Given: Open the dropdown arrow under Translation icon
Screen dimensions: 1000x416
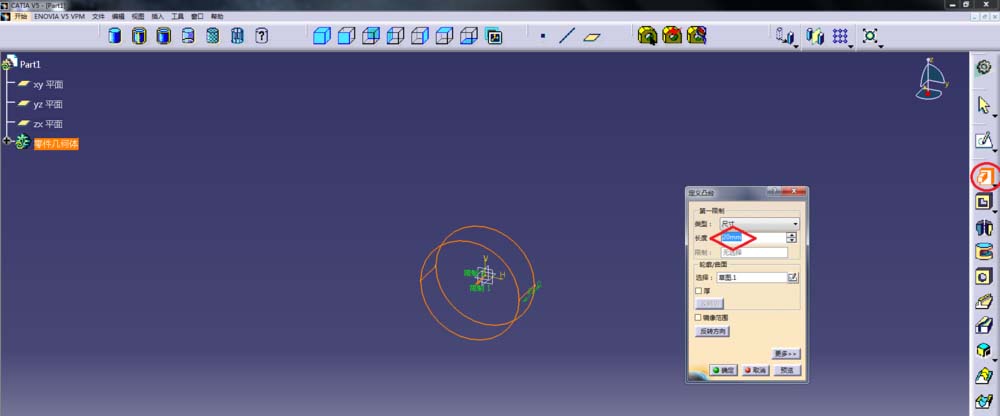Looking at the screenshot, I should point(796,46).
